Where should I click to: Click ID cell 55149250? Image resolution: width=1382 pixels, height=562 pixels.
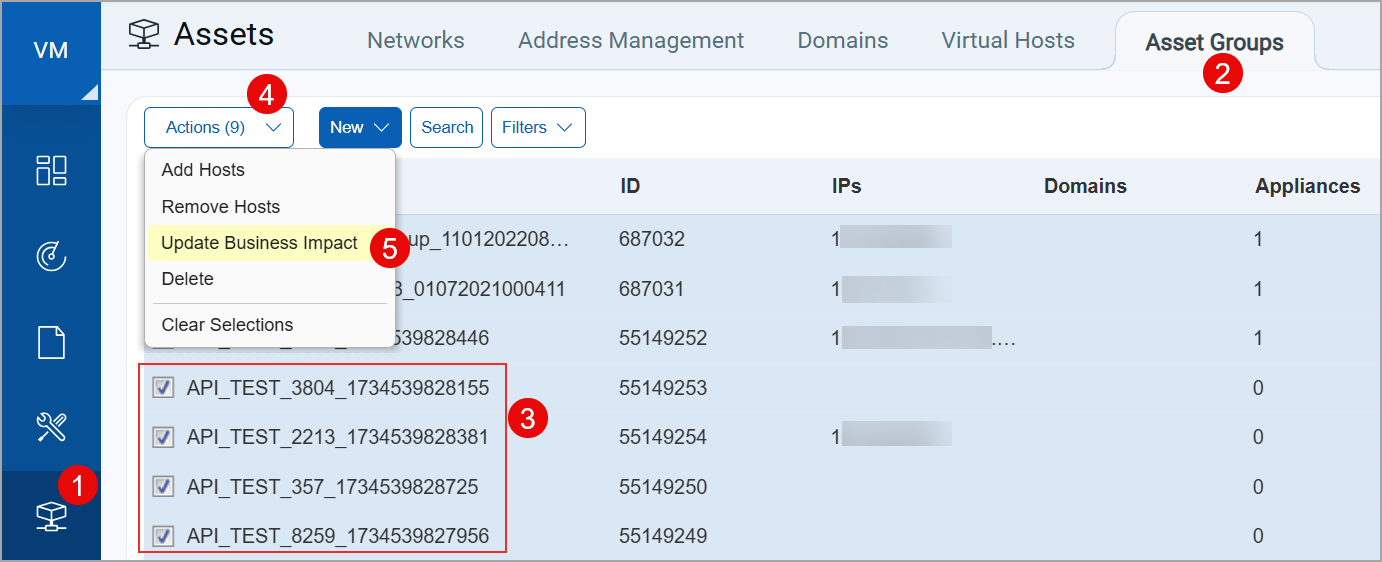663,487
